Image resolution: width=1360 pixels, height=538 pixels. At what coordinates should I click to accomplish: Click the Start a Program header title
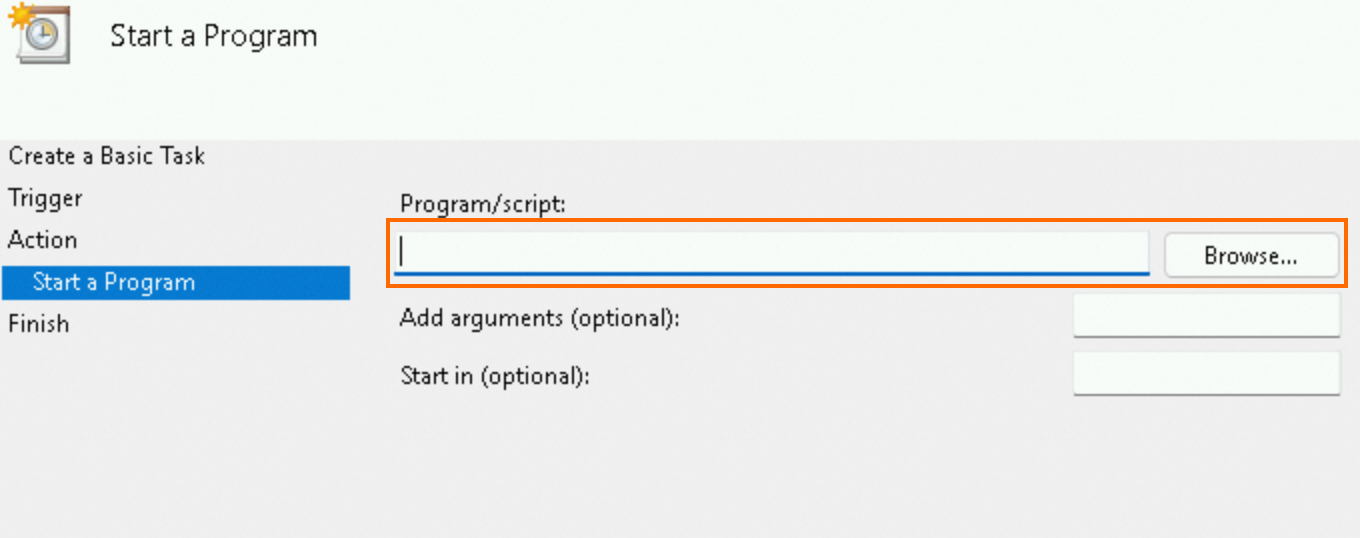coord(213,36)
